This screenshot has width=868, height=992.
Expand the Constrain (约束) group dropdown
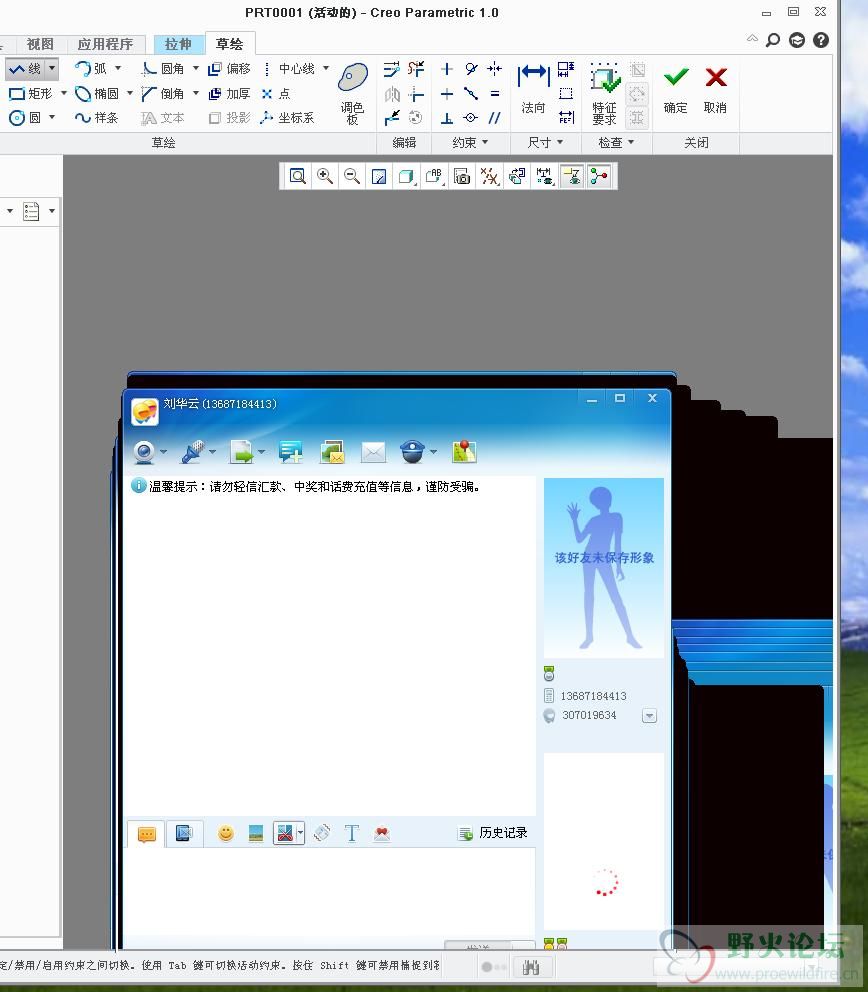tap(470, 142)
